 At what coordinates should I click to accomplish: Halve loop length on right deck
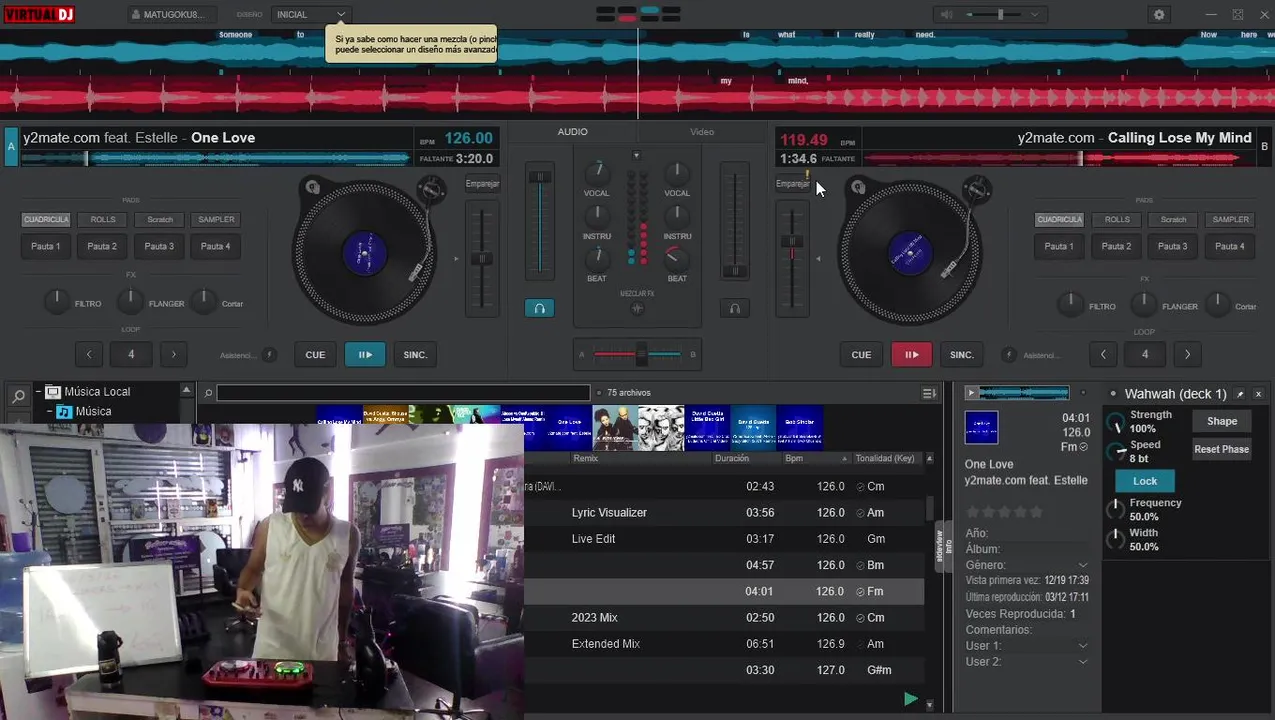click(x=1103, y=354)
